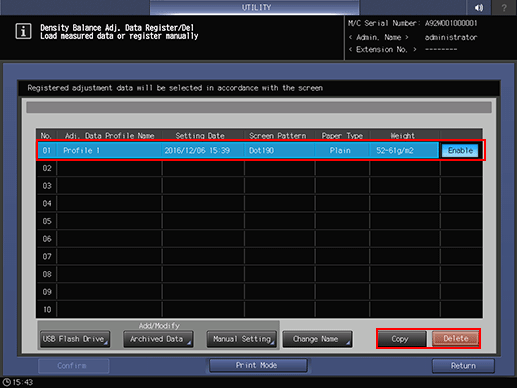The image size is (517, 388).
Task: Open the Manual Setting option
Action: tap(241, 339)
